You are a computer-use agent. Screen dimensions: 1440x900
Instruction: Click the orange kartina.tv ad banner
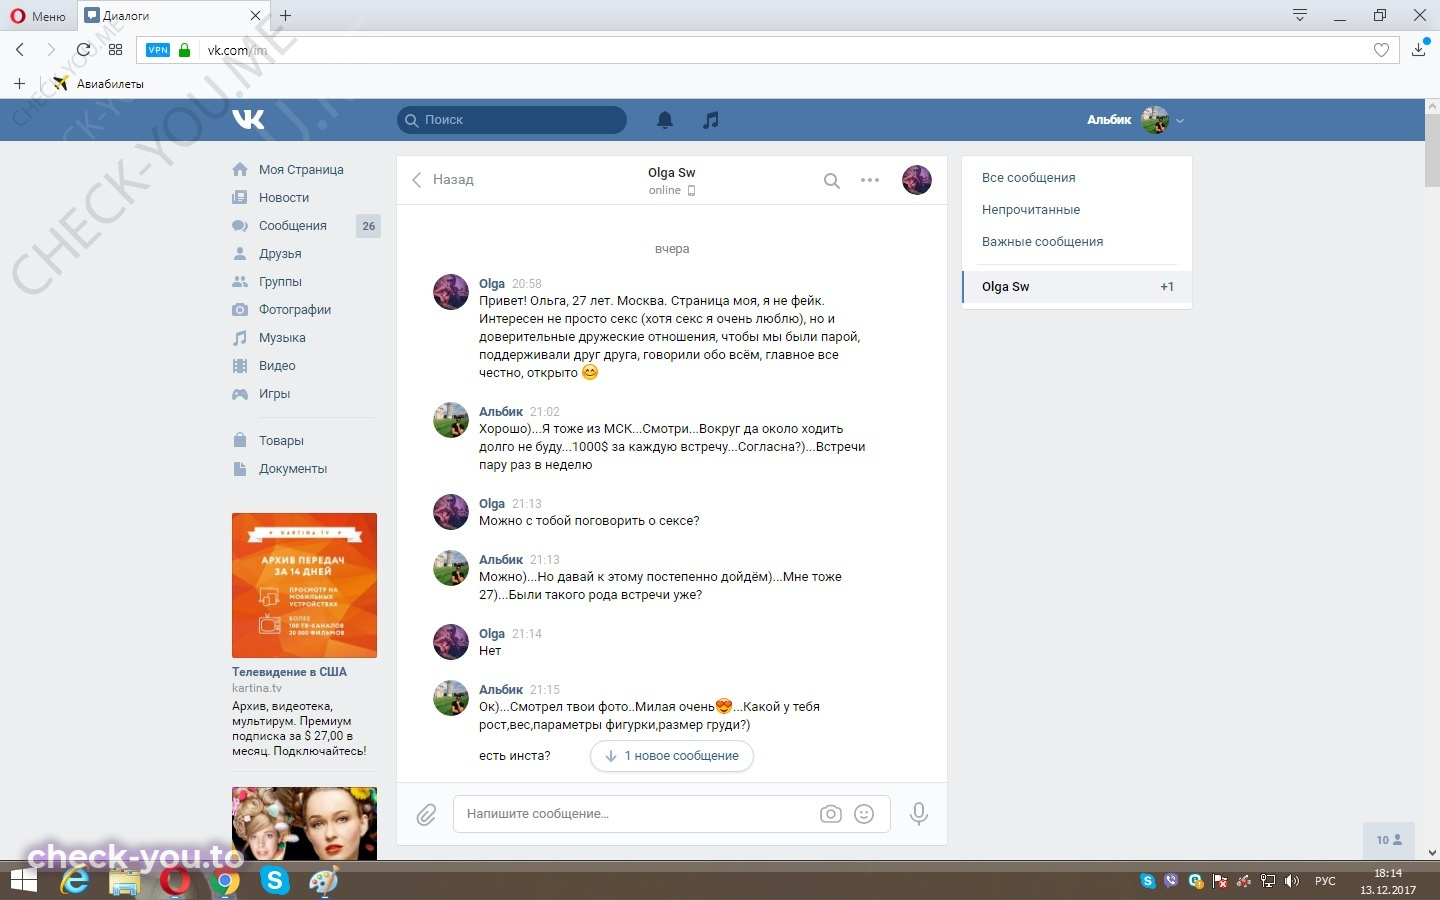click(304, 585)
